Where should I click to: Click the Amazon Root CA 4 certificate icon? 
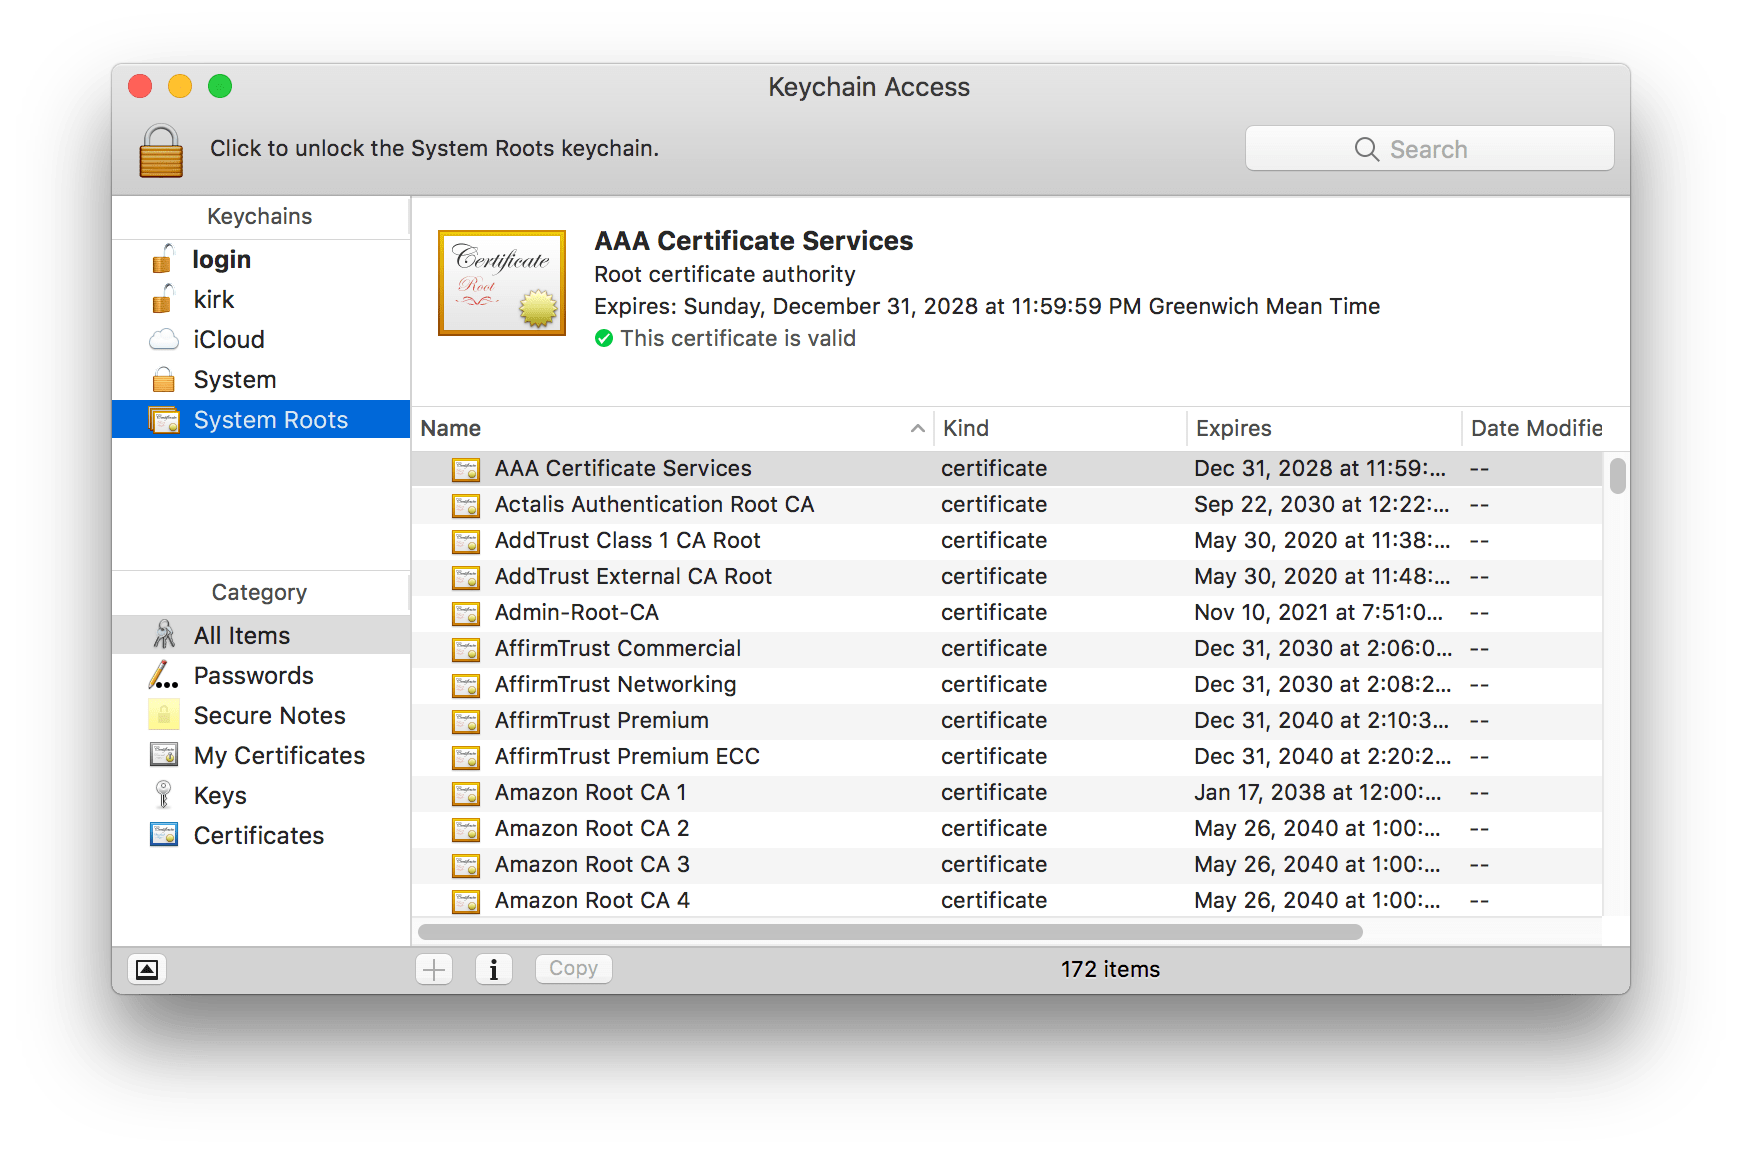click(x=466, y=901)
